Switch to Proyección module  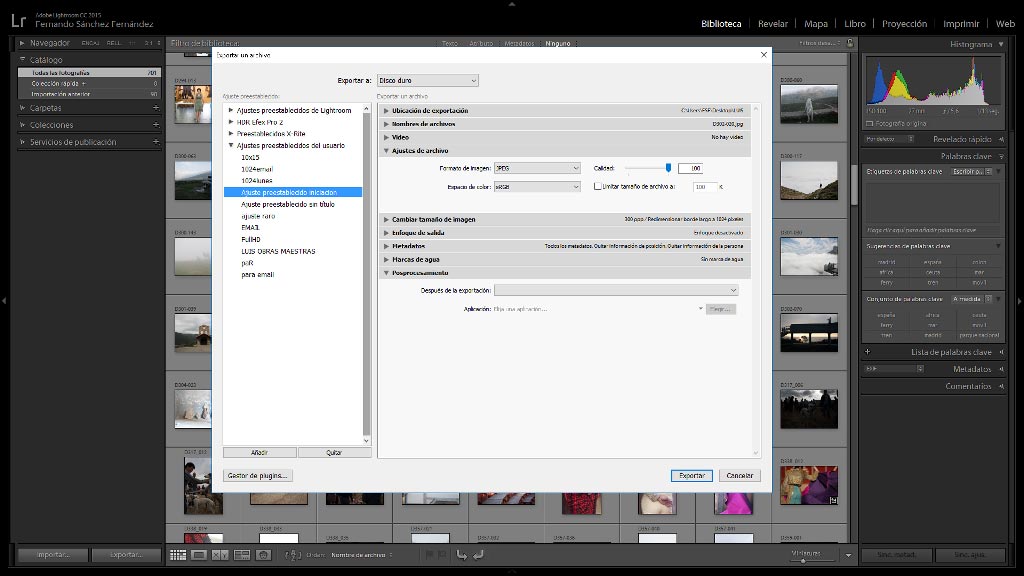pyautogui.click(x=904, y=24)
